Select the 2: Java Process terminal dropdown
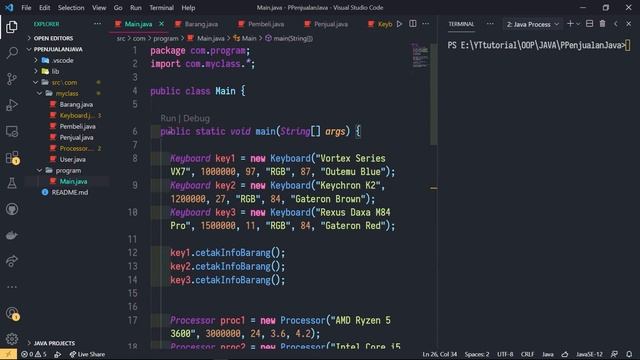 532,24
